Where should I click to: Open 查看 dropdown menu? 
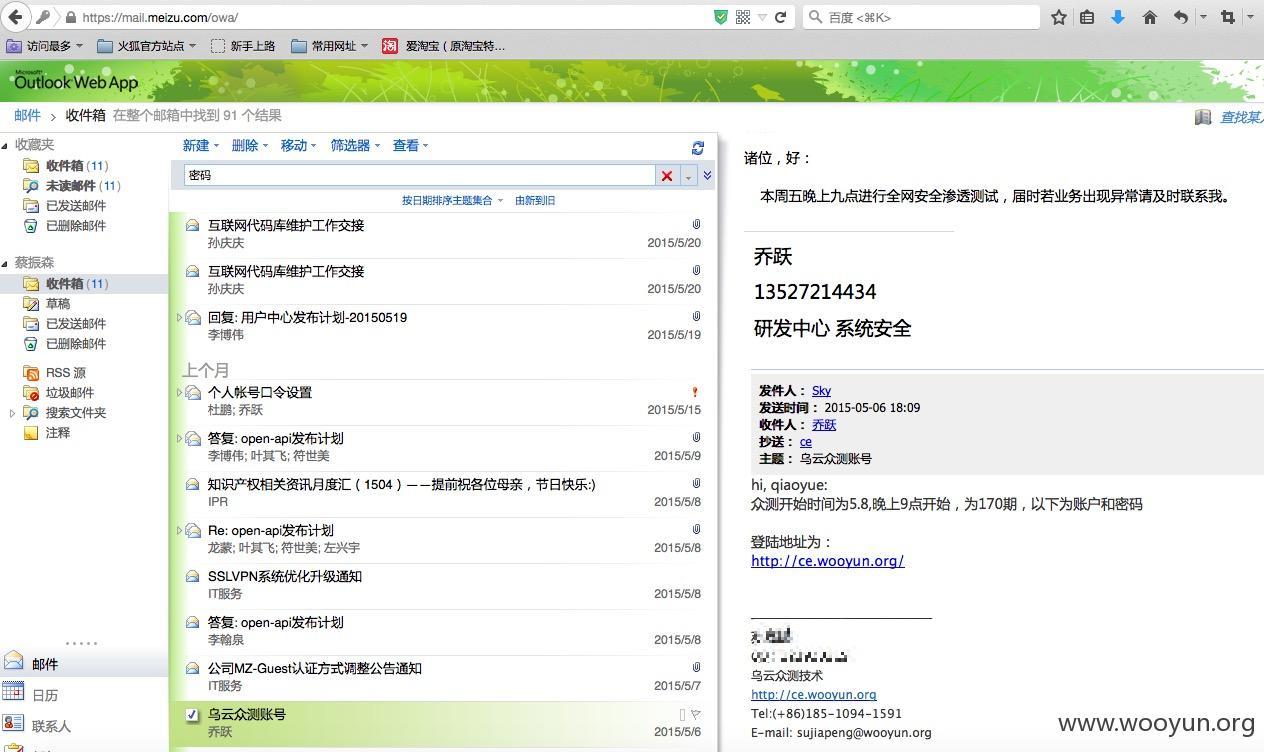410,146
